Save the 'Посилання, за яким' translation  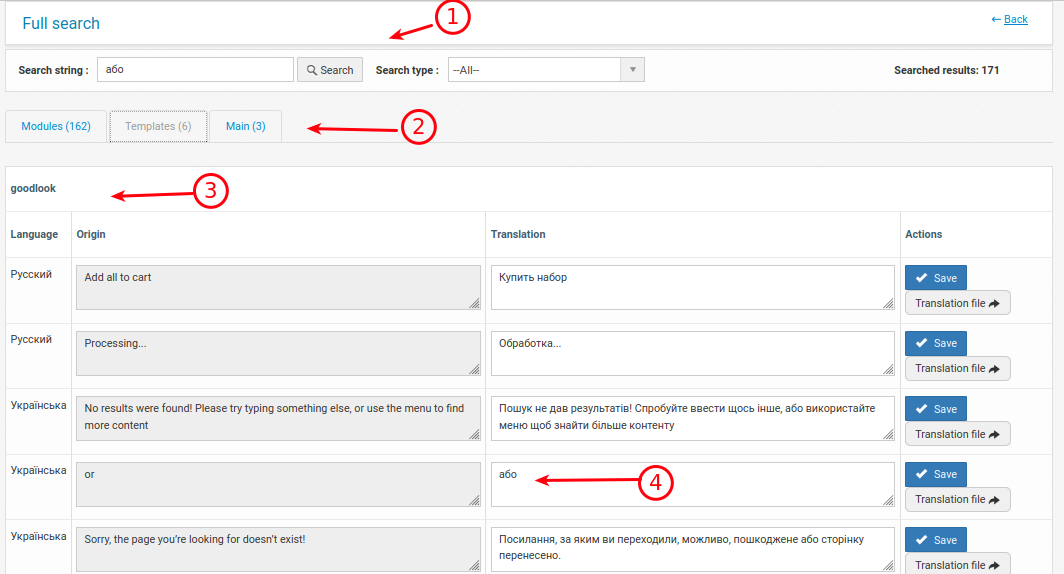(x=936, y=540)
